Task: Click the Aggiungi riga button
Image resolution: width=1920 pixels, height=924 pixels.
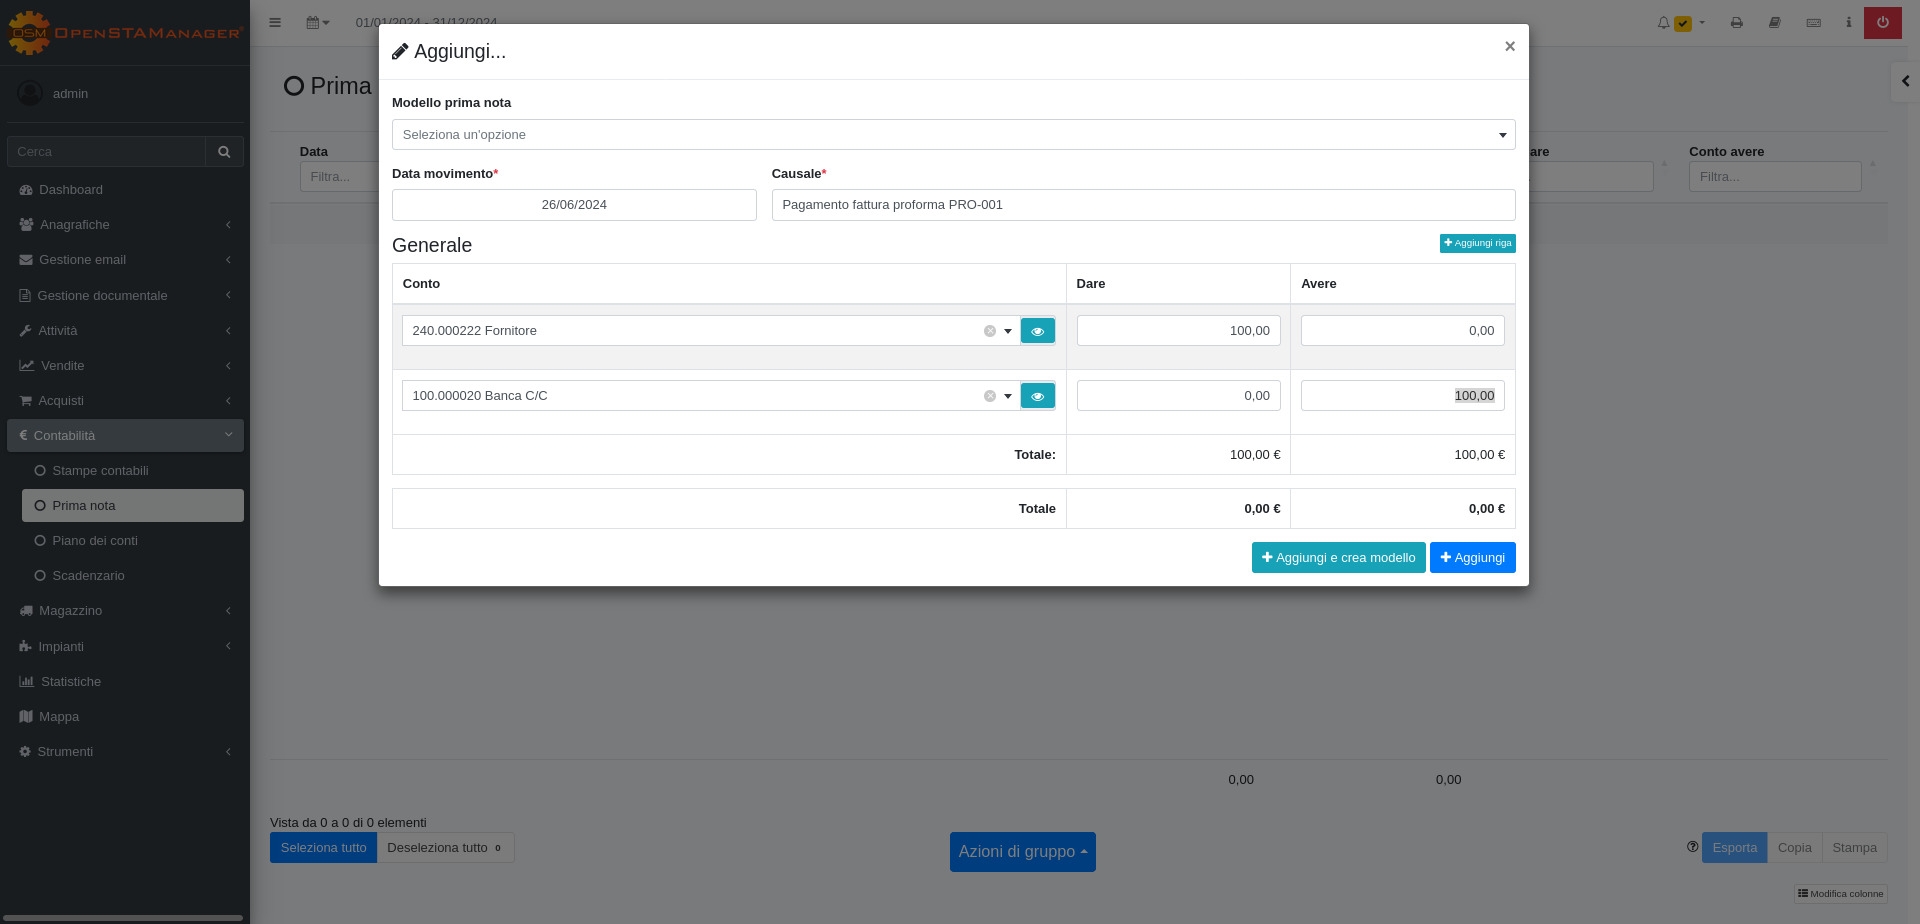Action: click(1477, 243)
